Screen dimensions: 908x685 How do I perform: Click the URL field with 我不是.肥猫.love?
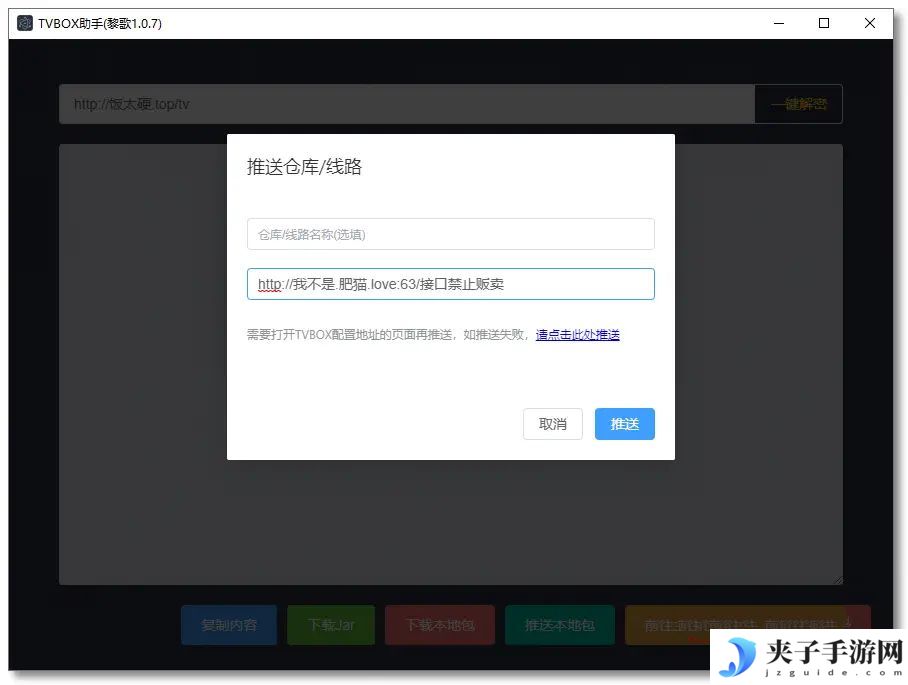(451, 284)
